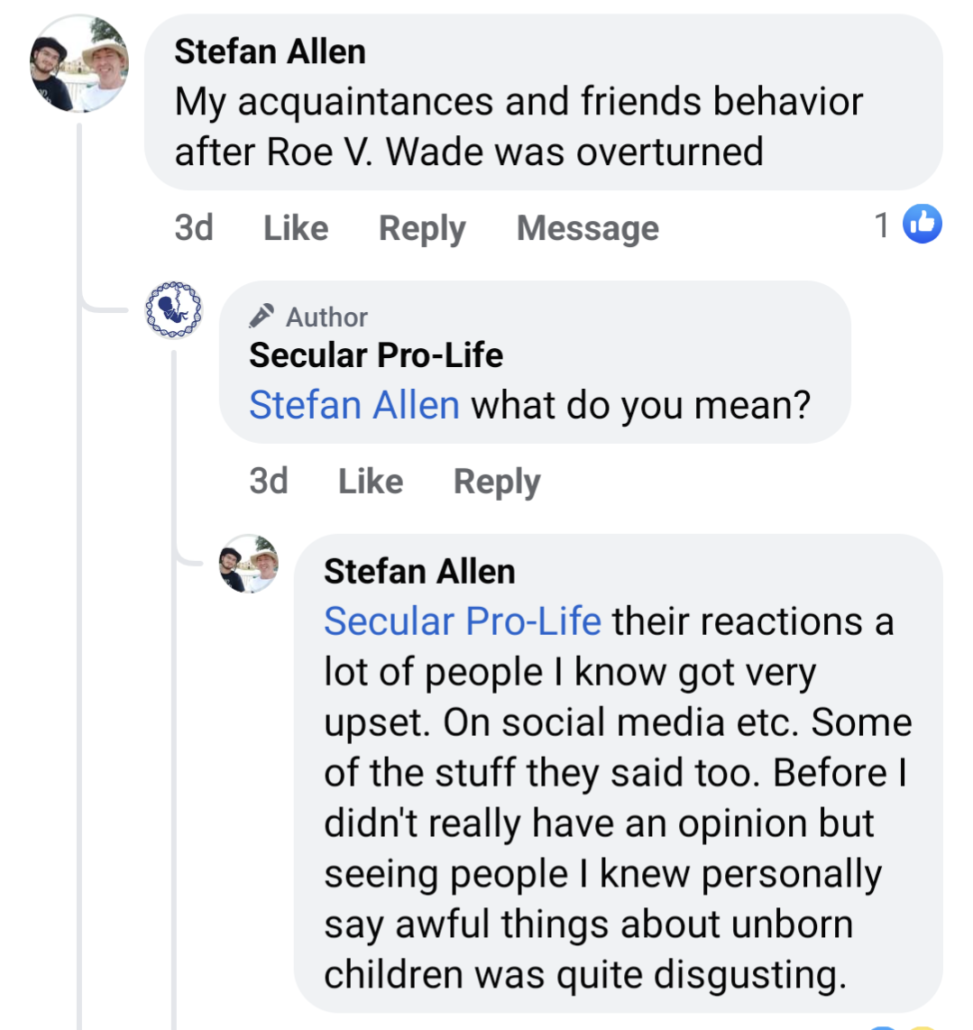The height and width of the screenshot is (1030, 973).
Task: Click blue Secular Pro-Life mention in nested reply
Action: click(x=462, y=621)
